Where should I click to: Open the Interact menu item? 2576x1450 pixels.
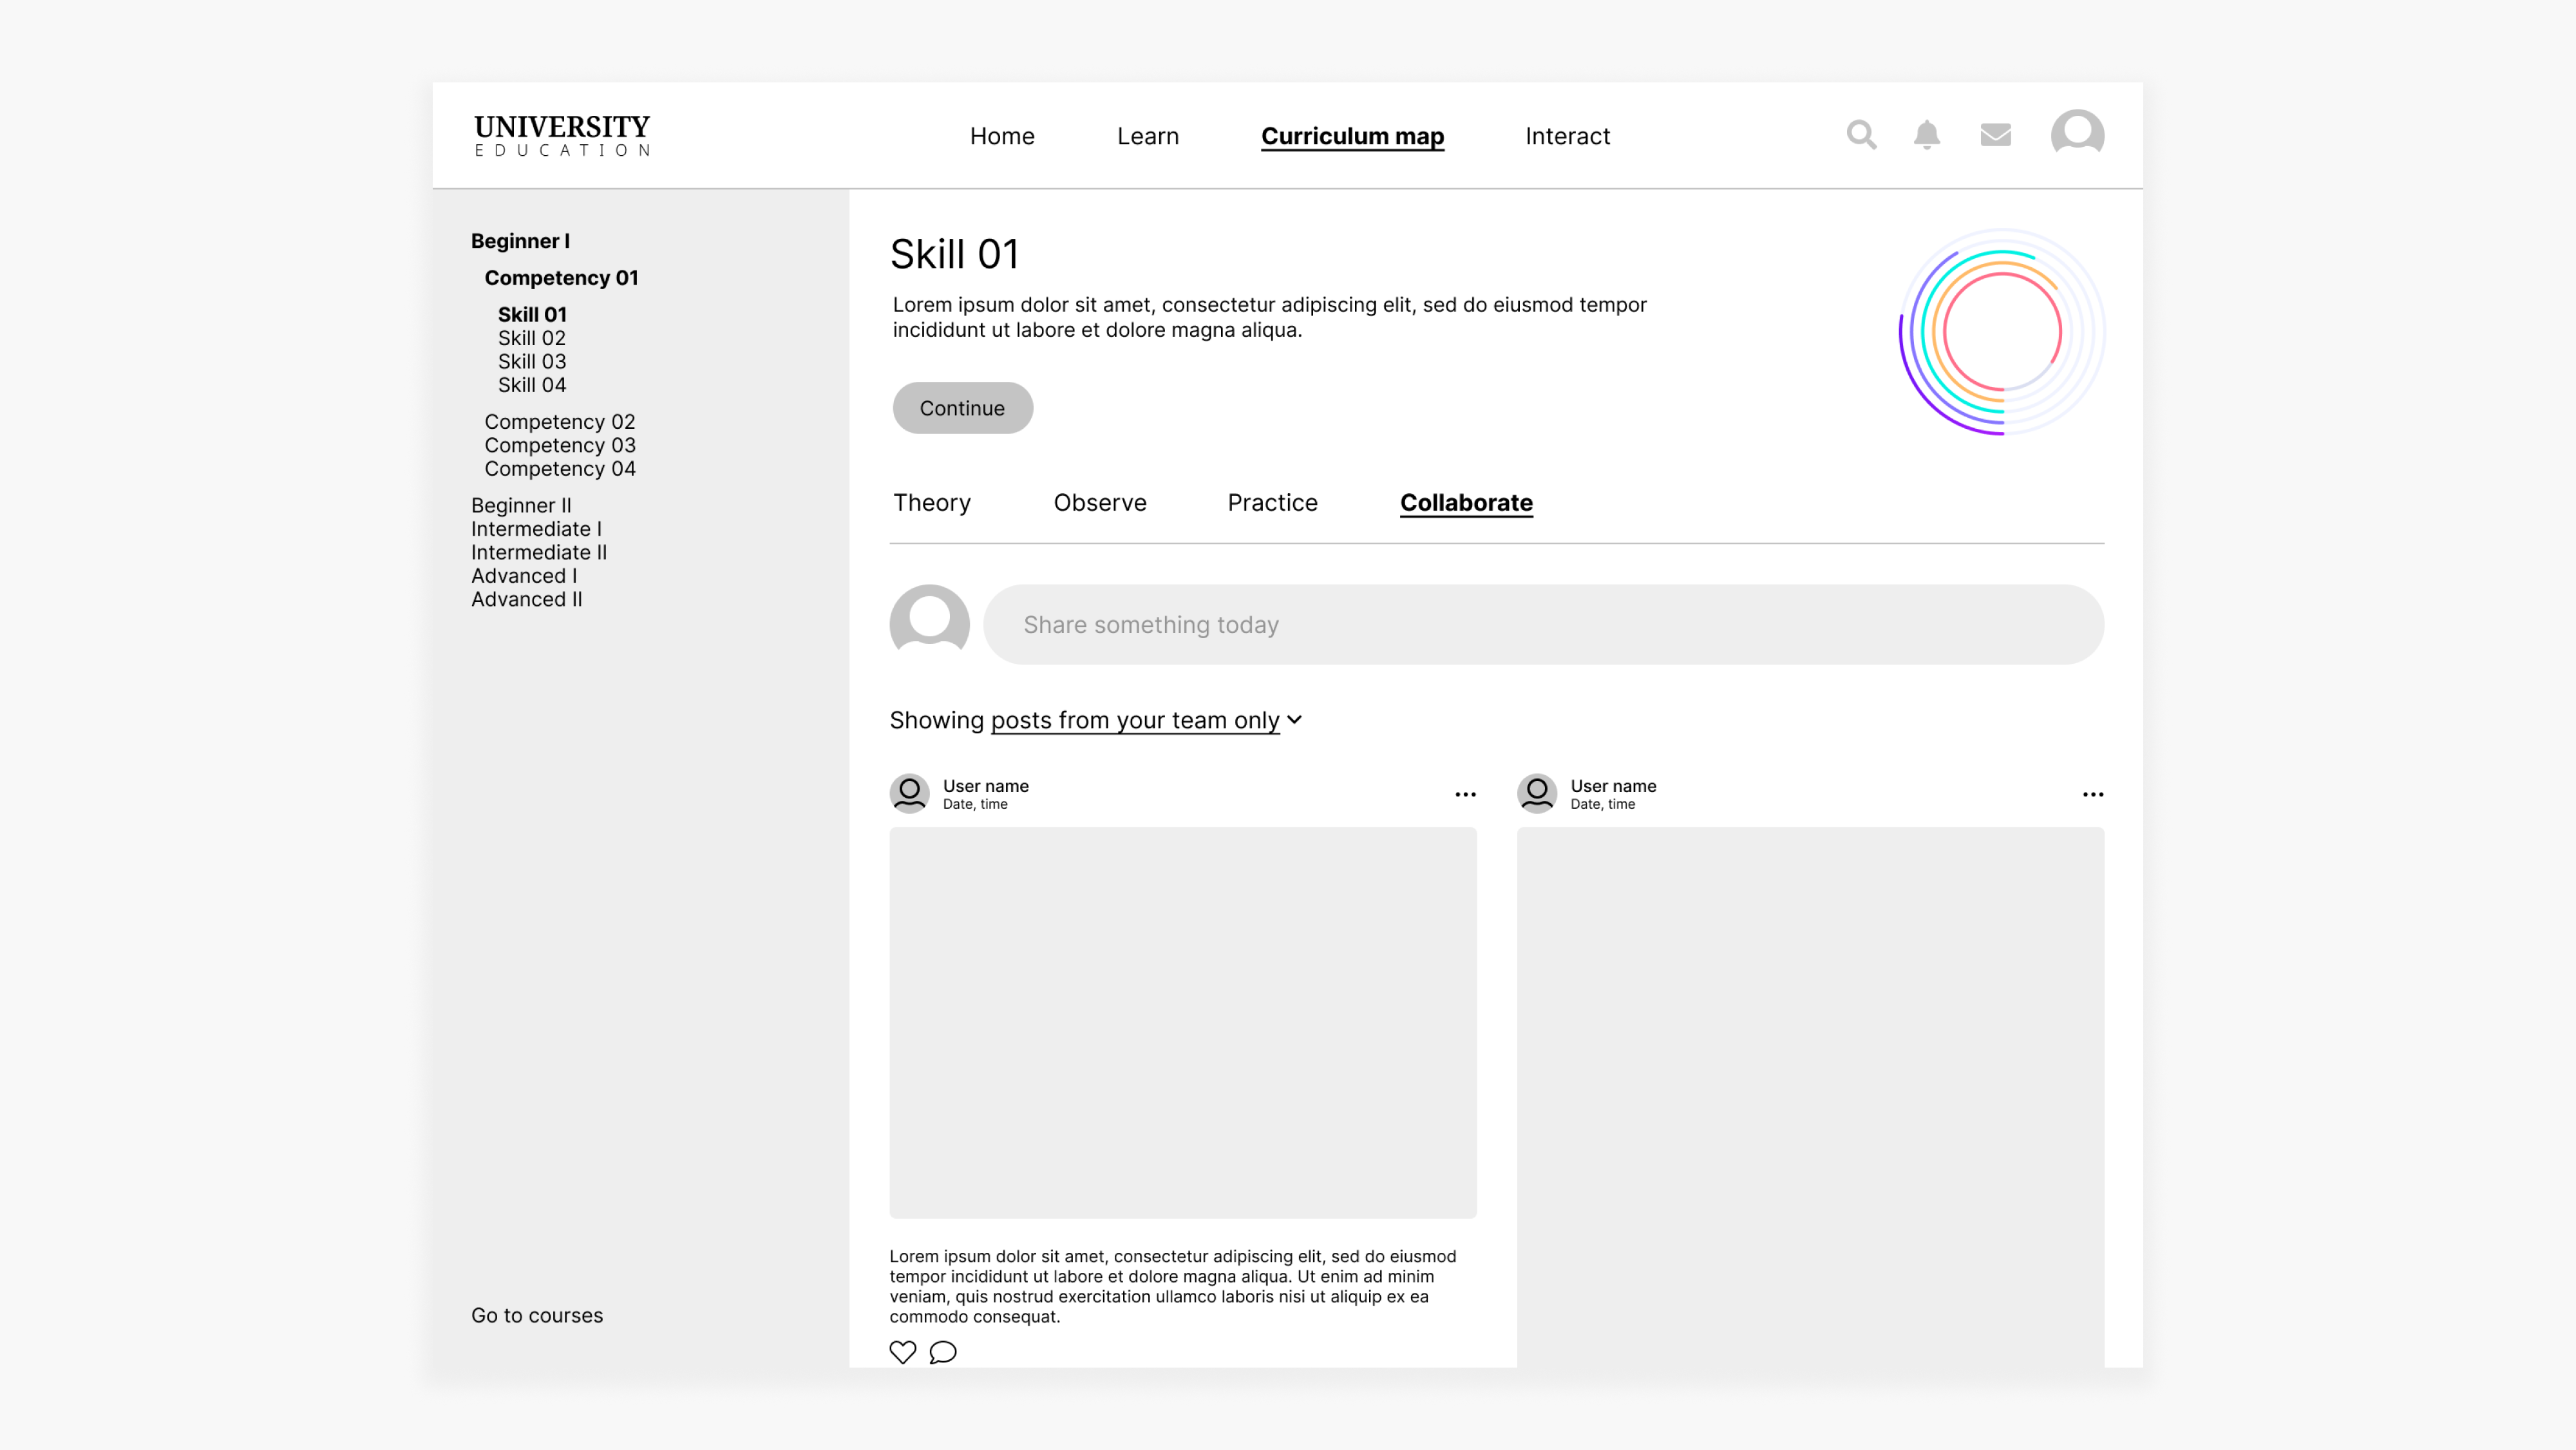click(1567, 136)
